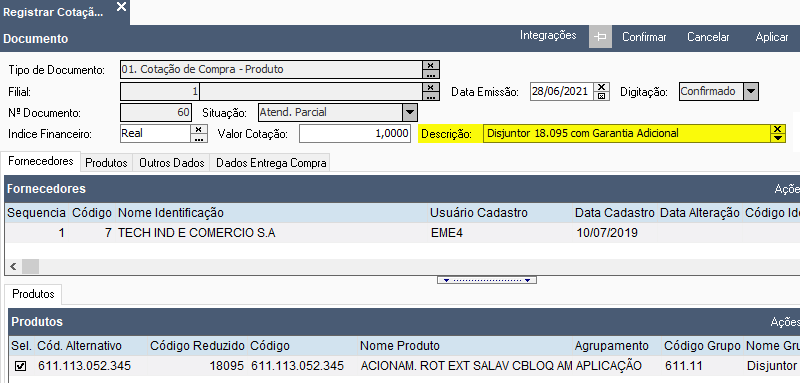Clear the Filial field with X
This screenshot has width=800, height=383.
click(x=431, y=87)
